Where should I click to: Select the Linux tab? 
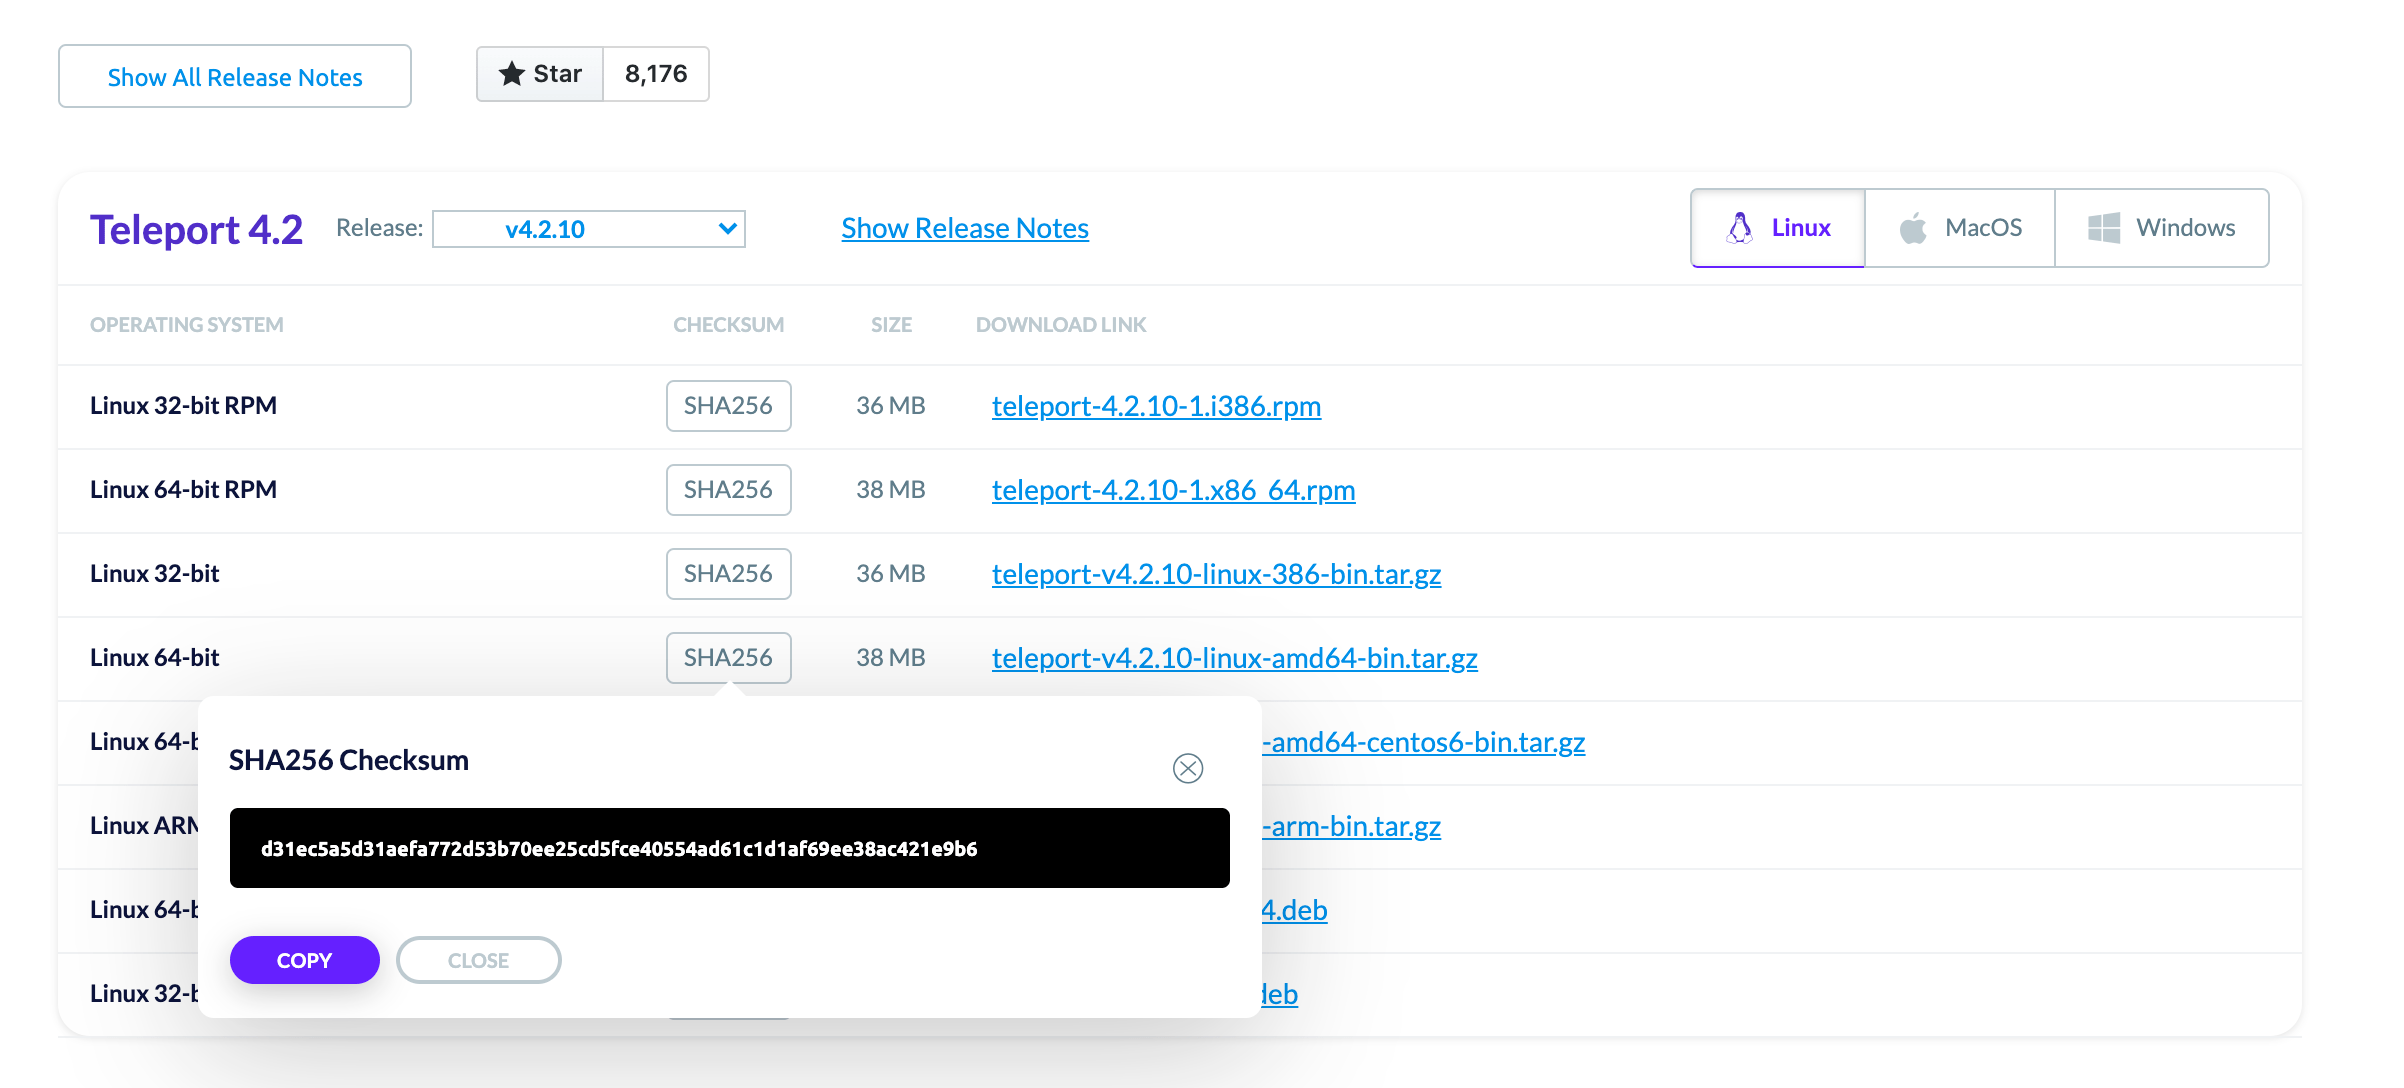coord(1778,228)
